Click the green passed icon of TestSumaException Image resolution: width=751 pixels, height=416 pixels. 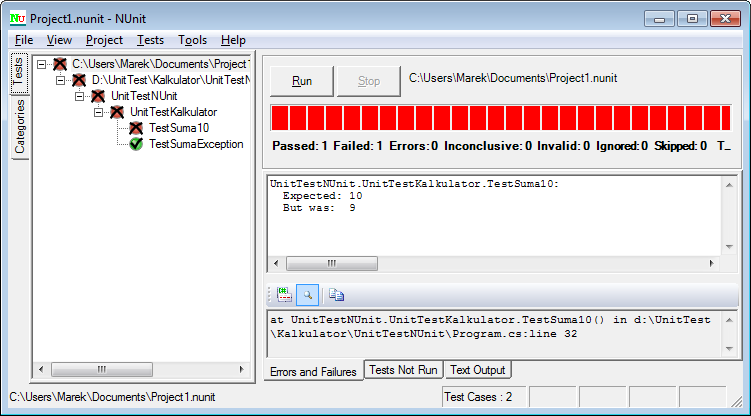click(x=135, y=144)
